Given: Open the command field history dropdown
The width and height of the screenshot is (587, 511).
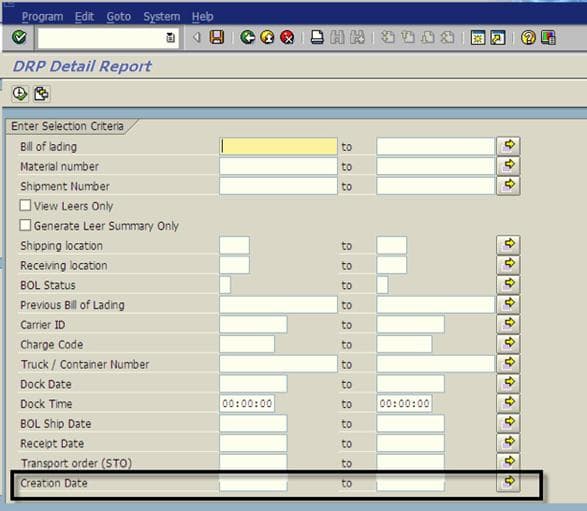Looking at the screenshot, I should [x=170, y=37].
